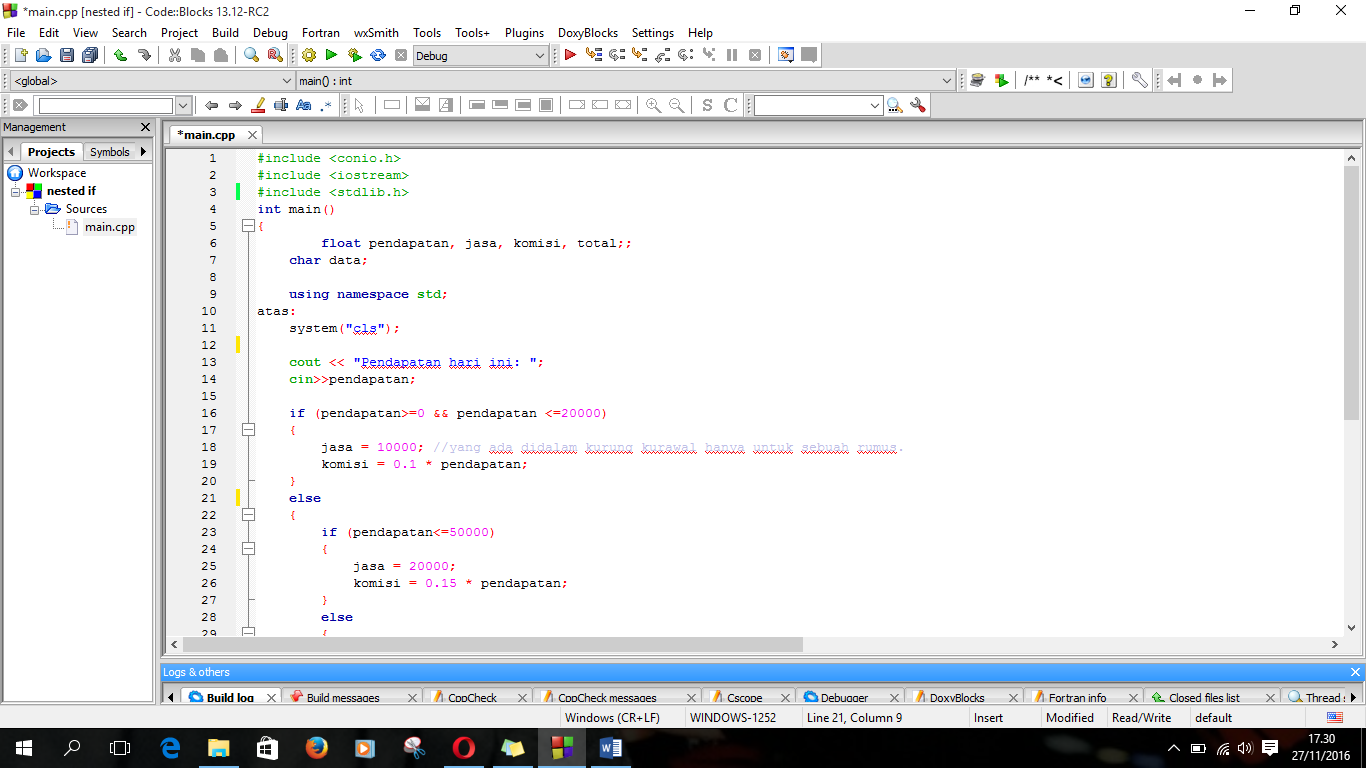Click the Redo arrow icon
Viewport: 1366px width, 768px height.
pos(144,56)
